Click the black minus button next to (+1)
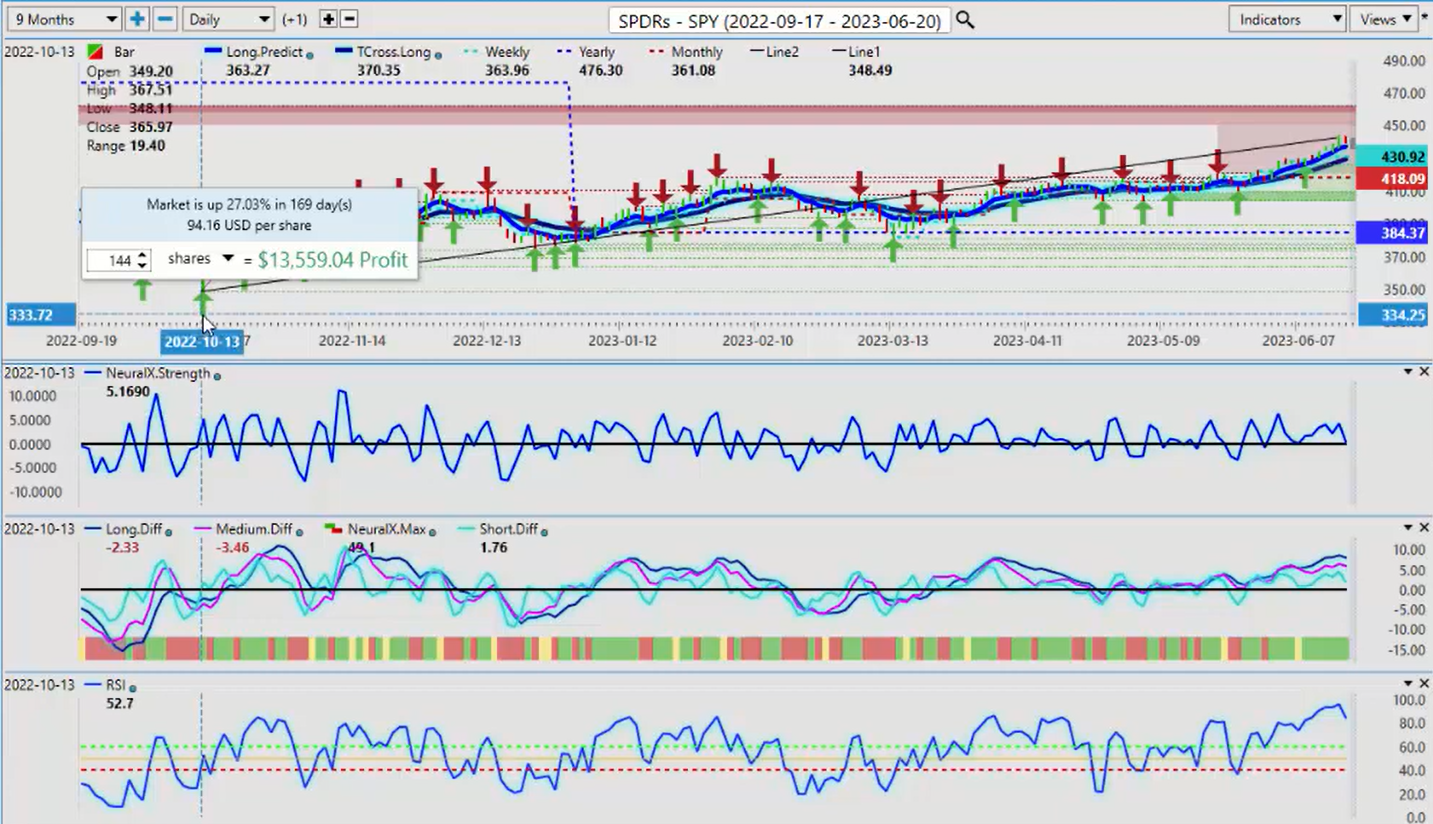Image resolution: width=1433 pixels, height=824 pixels. [349, 19]
